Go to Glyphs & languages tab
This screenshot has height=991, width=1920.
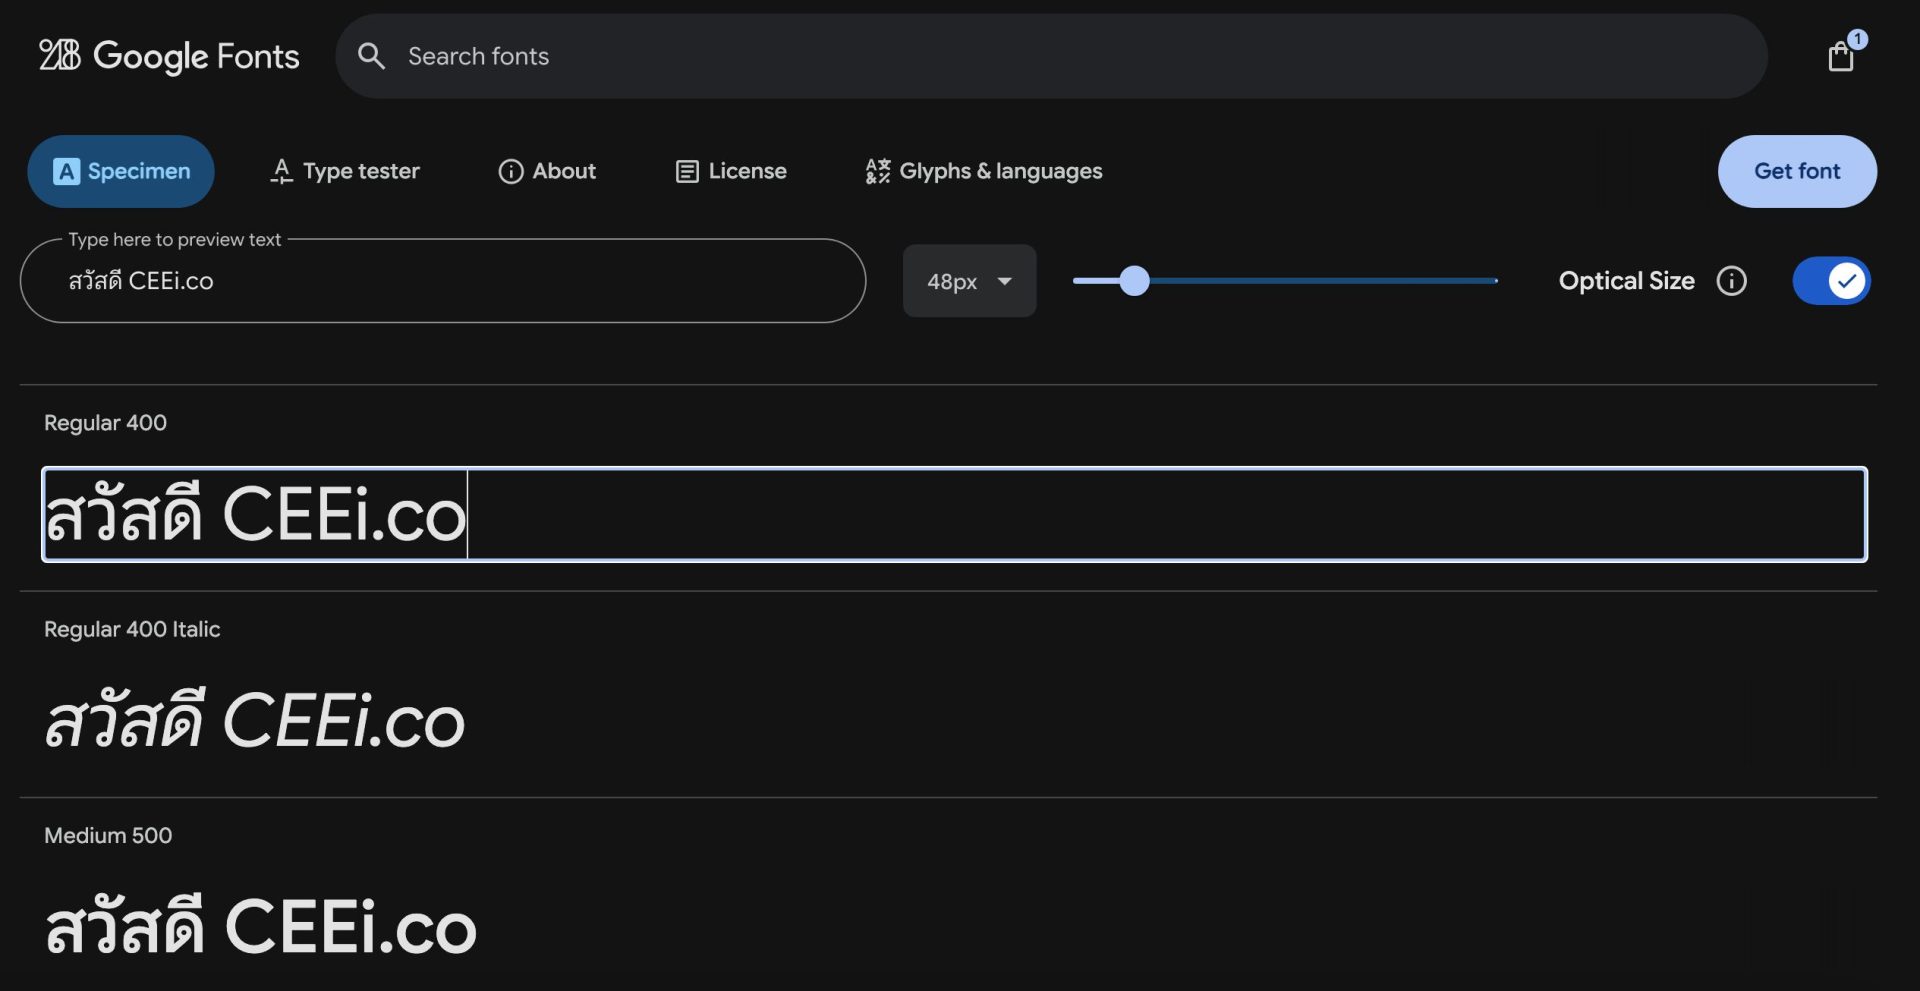tap(984, 171)
